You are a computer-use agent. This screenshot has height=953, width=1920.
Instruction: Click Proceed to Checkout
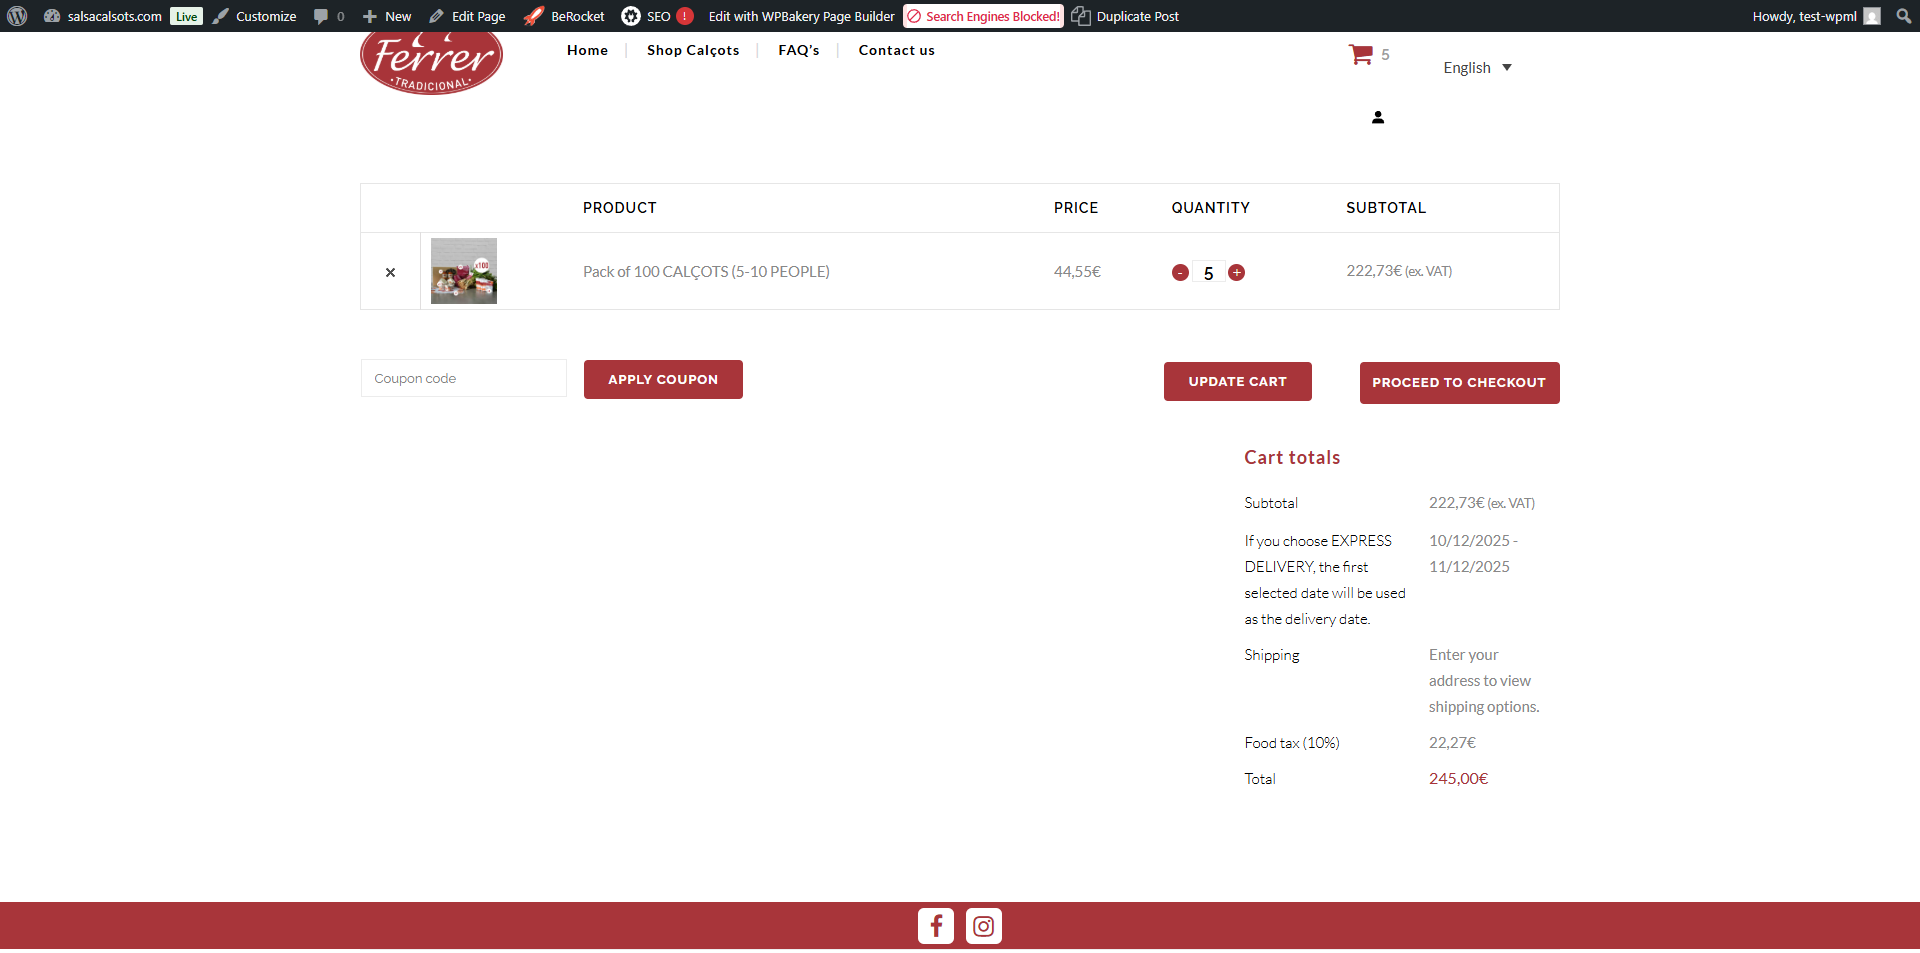pyautogui.click(x=1459, y=383)
